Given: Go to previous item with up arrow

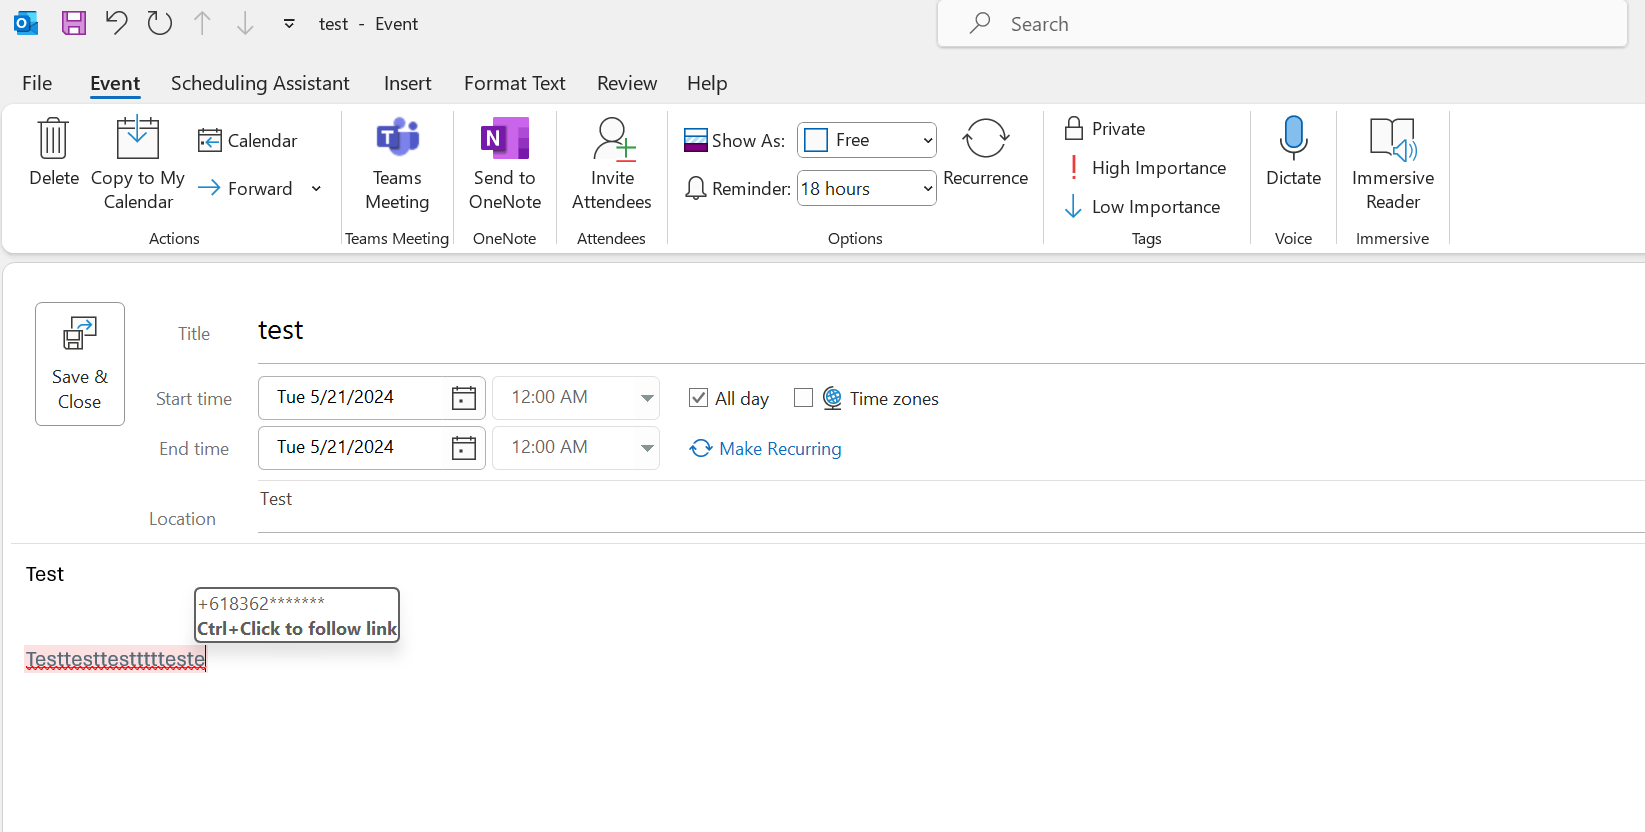Looking at the screenshot, I should [202, 23].
